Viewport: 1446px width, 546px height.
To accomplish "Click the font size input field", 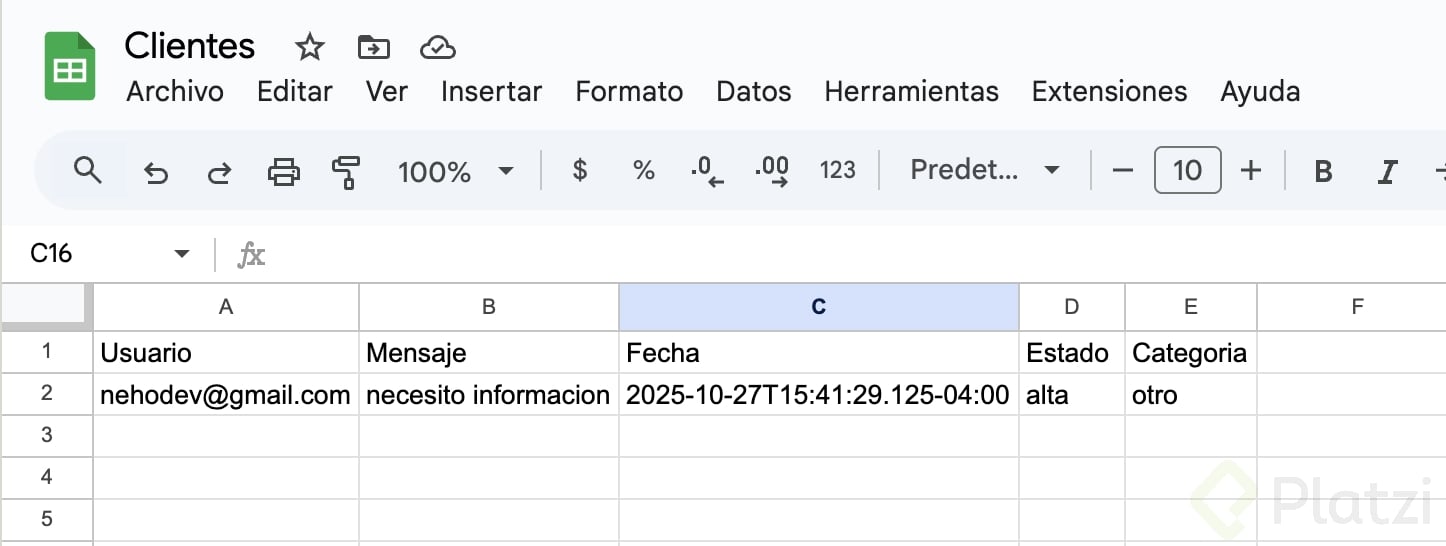I will click(1187, 171).
